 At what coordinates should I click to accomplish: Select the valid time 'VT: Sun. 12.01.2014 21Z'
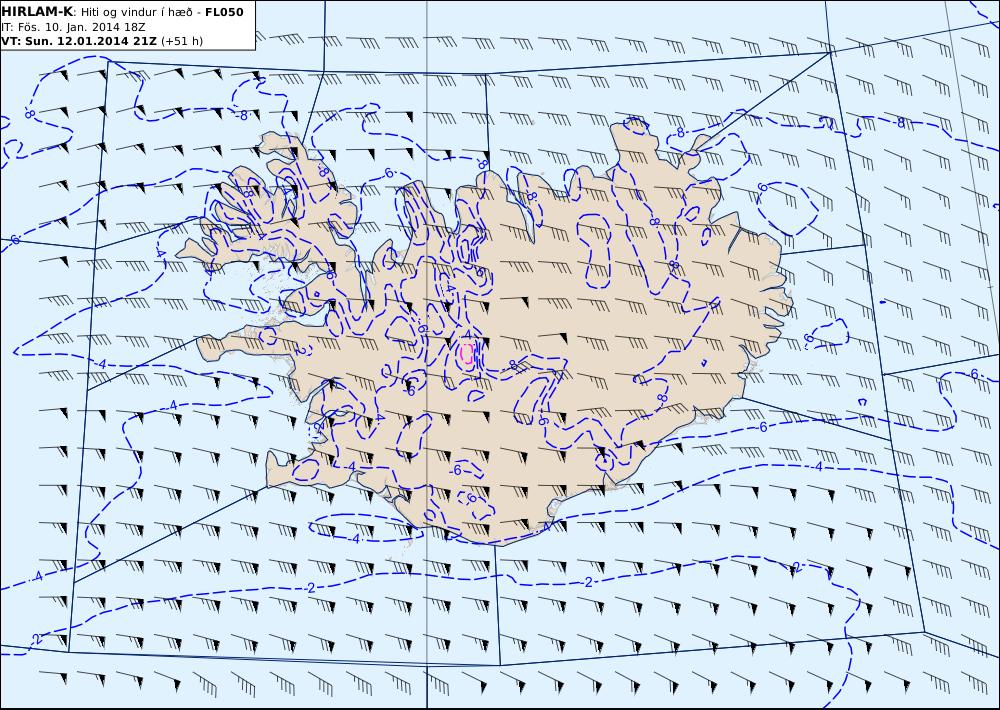[x=80, y=41]
